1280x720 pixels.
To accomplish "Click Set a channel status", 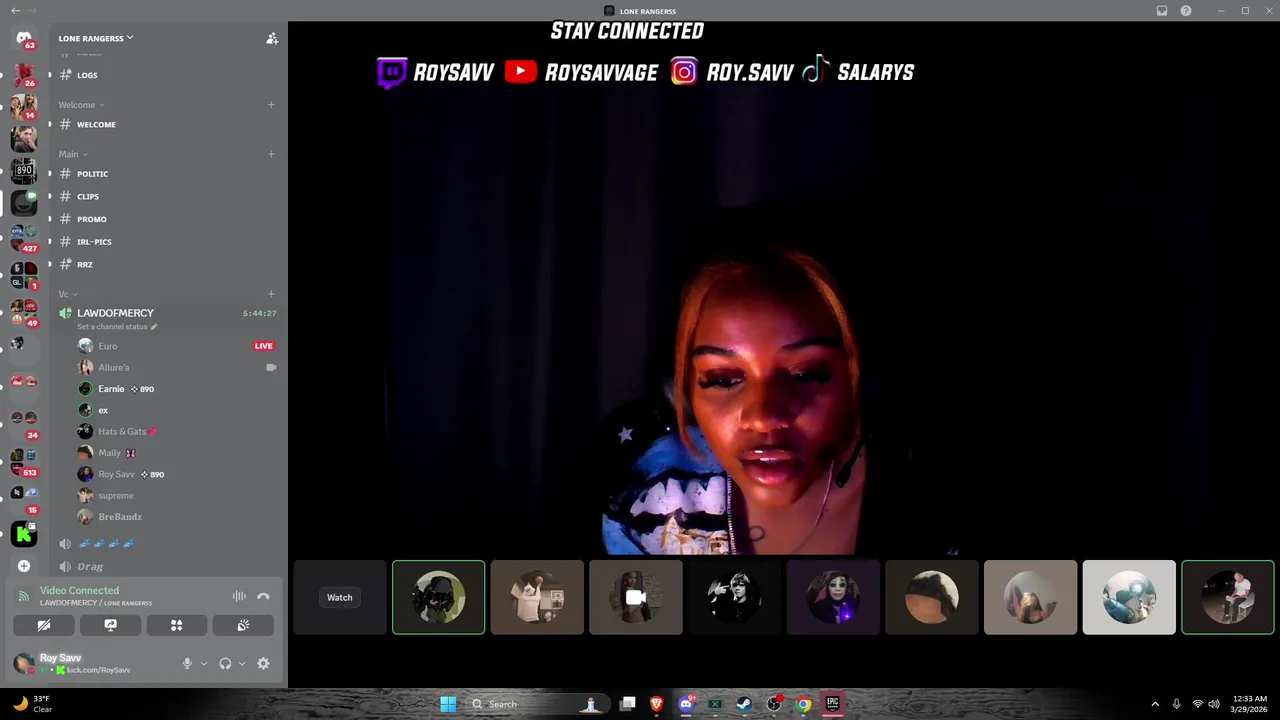I will pyautogui.click(x=112, y=327).
